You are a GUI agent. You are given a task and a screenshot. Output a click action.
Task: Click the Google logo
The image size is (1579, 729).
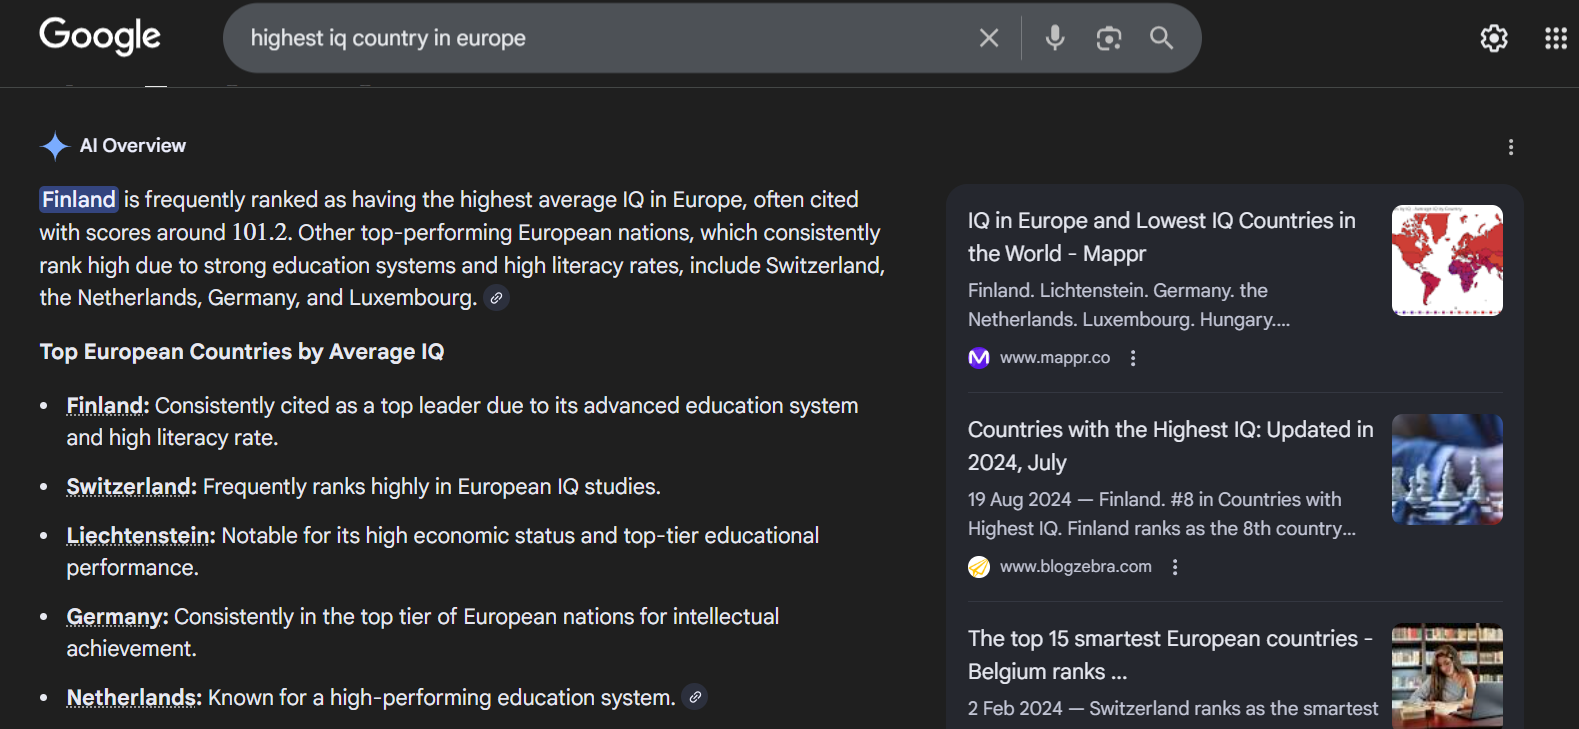coord(99,36)
